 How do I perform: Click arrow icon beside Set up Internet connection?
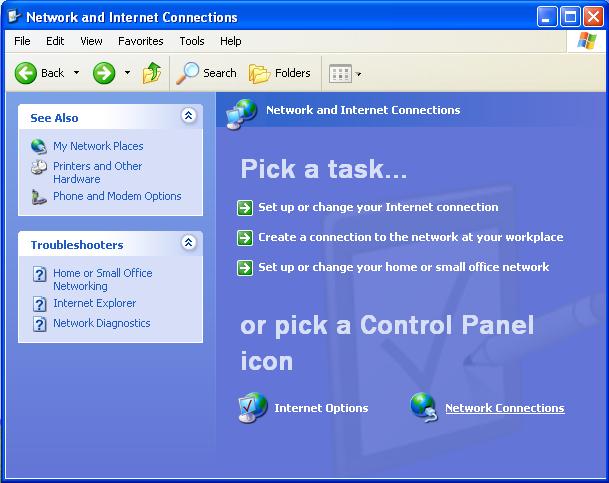[x=245, y=208]
